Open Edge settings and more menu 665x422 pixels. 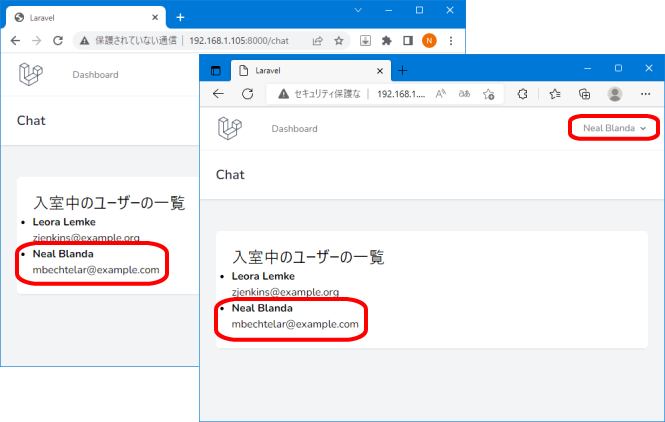[645, 94]
